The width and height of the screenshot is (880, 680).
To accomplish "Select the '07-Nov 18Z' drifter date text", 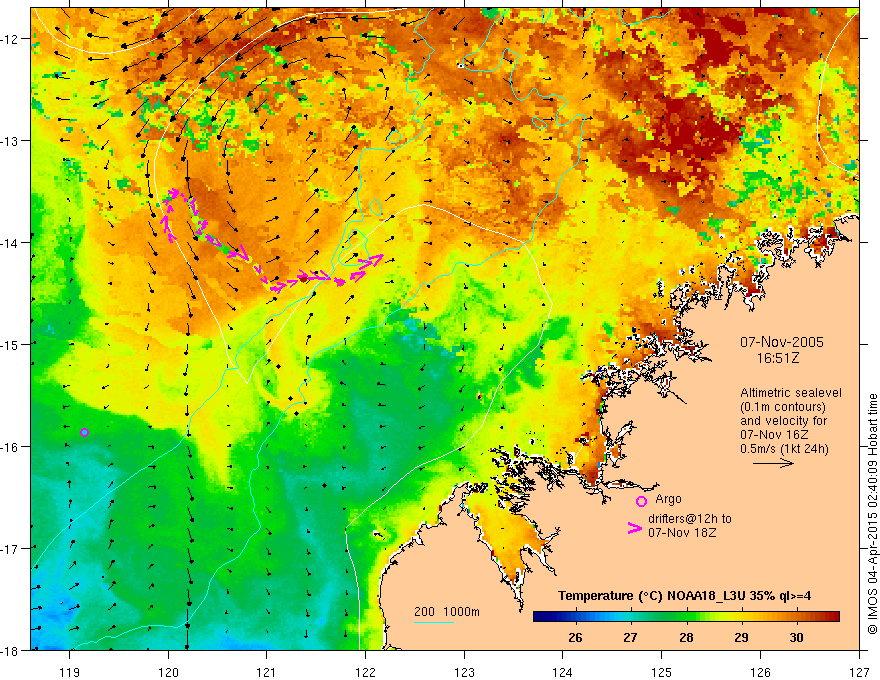I will [682, 532].
